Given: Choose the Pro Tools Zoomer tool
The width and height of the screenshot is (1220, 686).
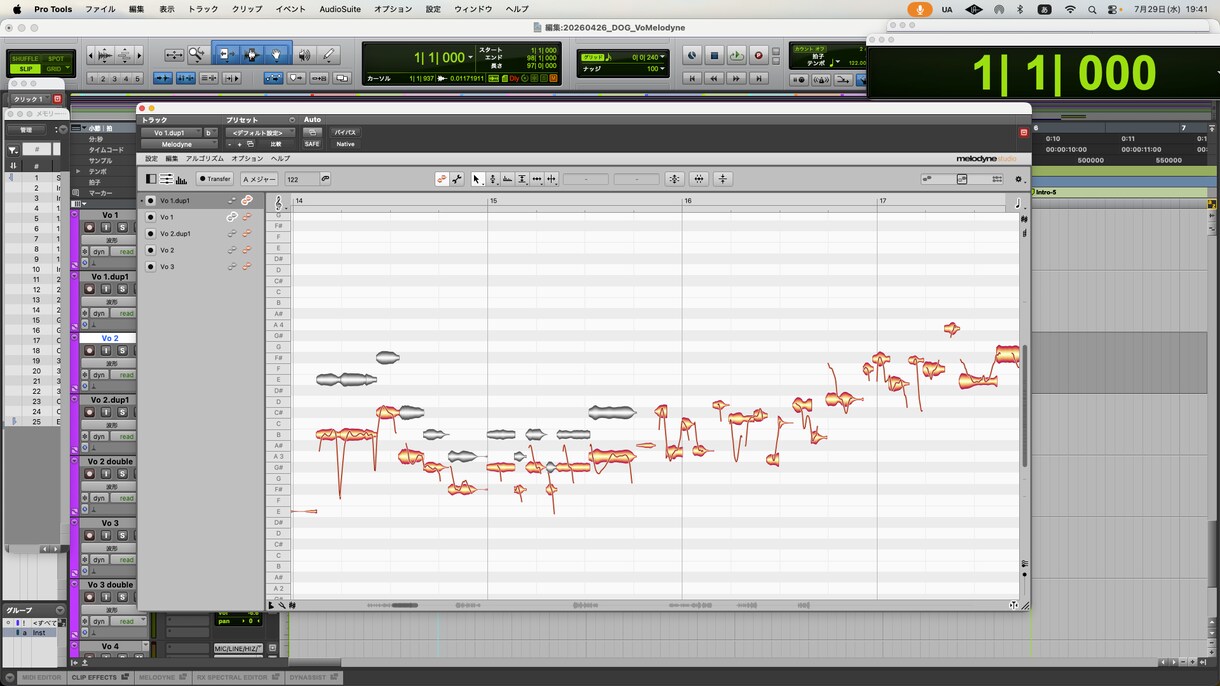Looking at the screenshot, I should coord(197,55).
